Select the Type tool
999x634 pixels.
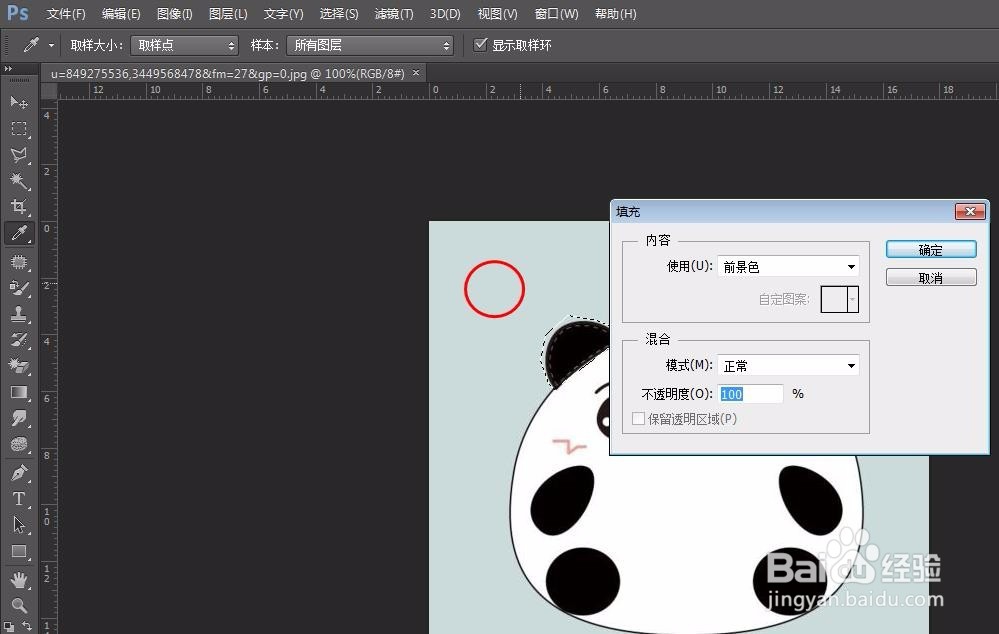pos(19,499)
